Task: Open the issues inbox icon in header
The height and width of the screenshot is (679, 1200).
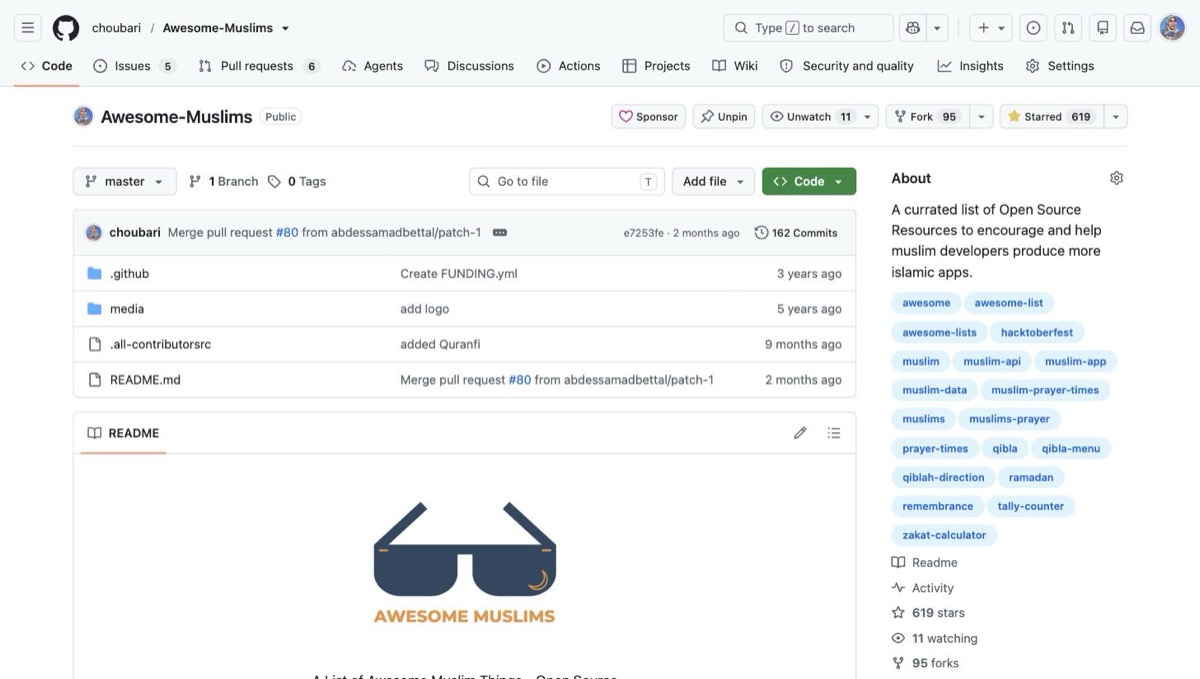Action: click(x=1033, y=28)
